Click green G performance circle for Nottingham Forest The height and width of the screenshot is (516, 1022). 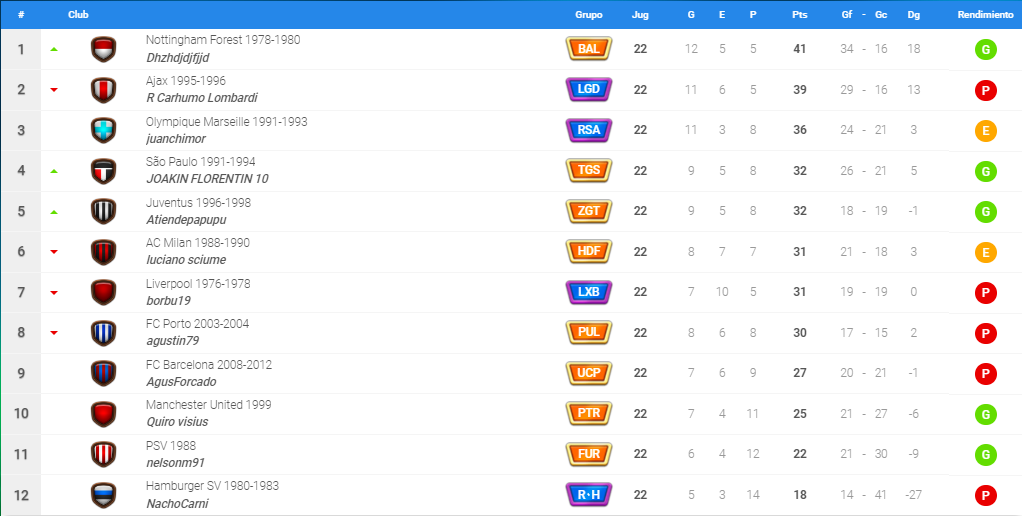click(x=986, y=50)
